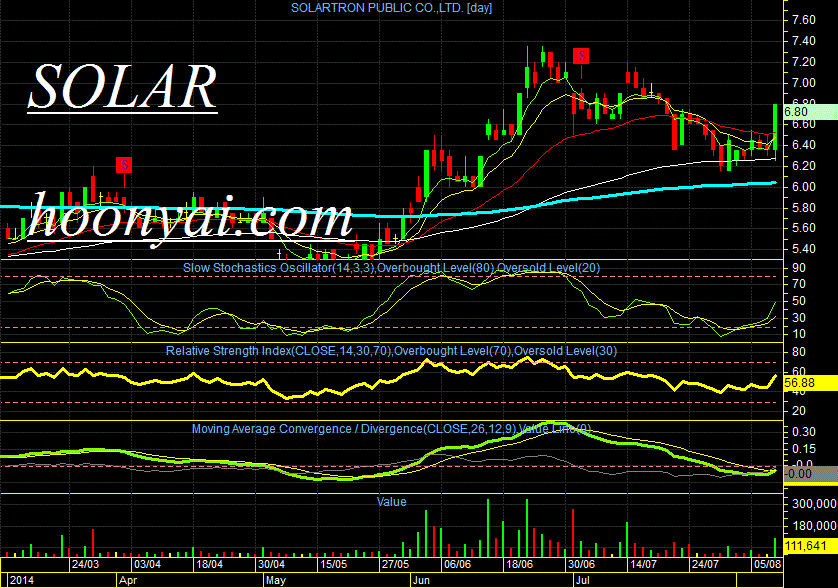The image size is (838, 588).
Task: Click the 50 level on the stochastic axis
Action: (x=799, y=301)
